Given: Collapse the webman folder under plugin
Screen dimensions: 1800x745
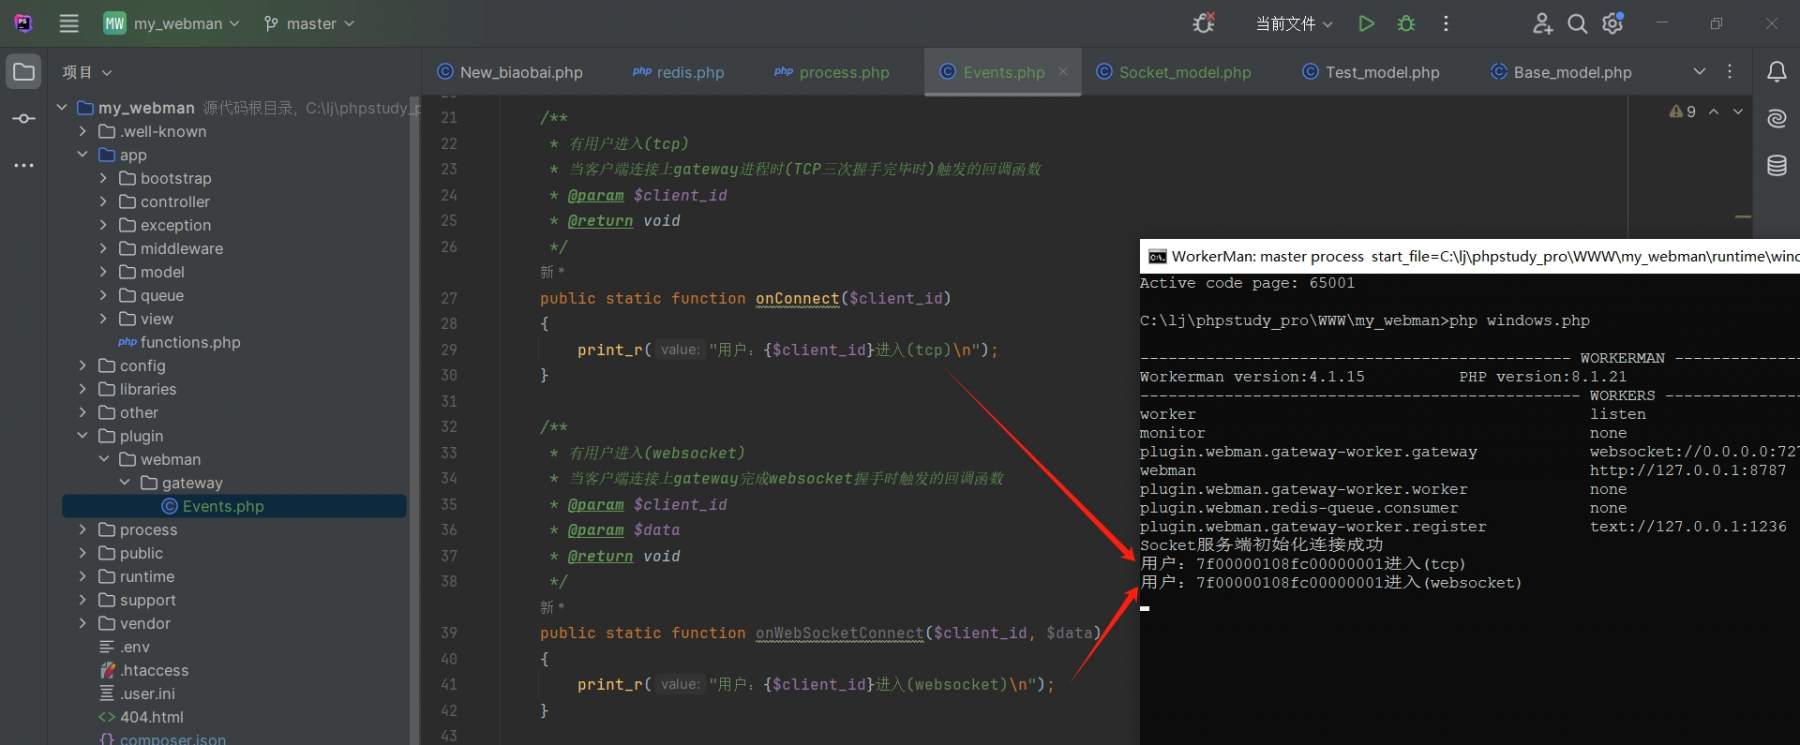Looking at the screenshot, I should (x=103, y=459).
